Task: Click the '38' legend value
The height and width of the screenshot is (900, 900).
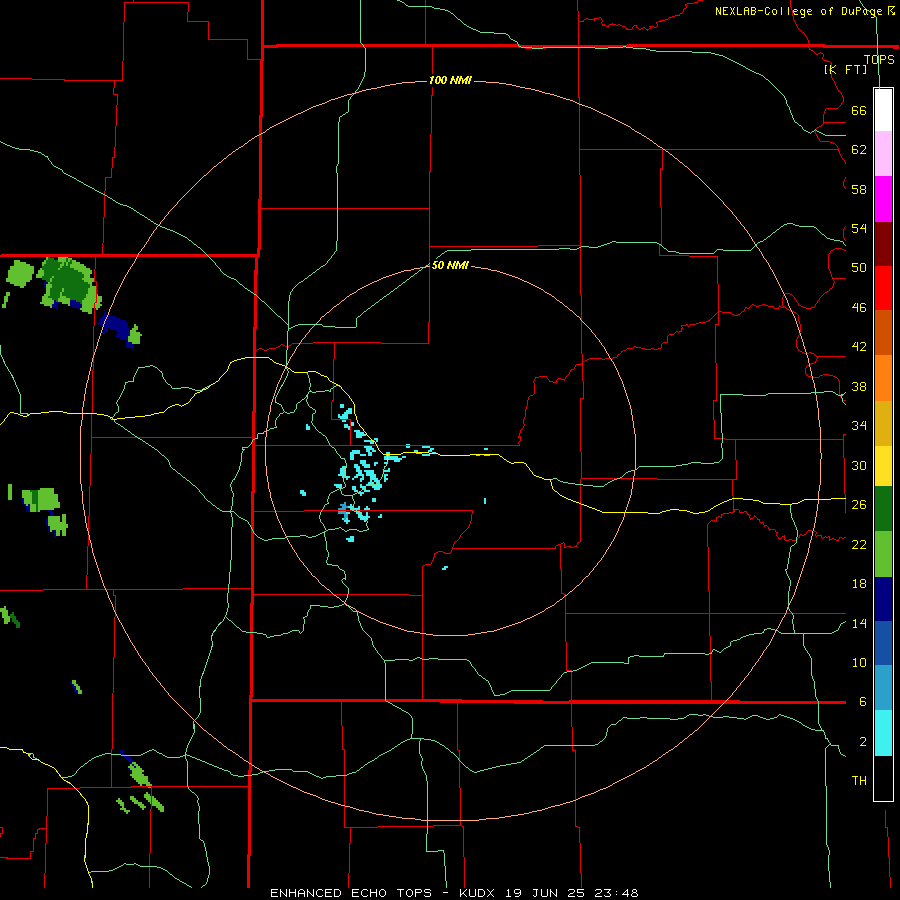Action: pyautogui.click(x=859, y=386)
